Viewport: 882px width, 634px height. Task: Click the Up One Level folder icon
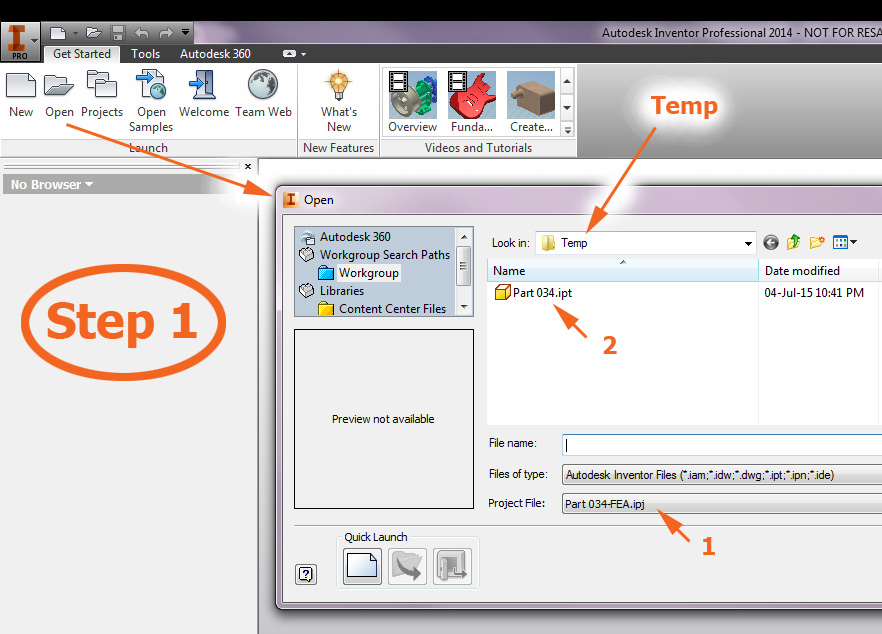[x=794, y=242]
